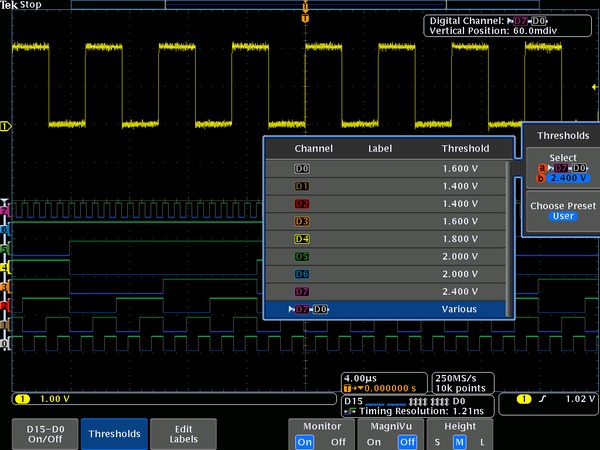Viewport: 600px width, 450px height.
Task: Turn Monitor On
Action: 307,441
